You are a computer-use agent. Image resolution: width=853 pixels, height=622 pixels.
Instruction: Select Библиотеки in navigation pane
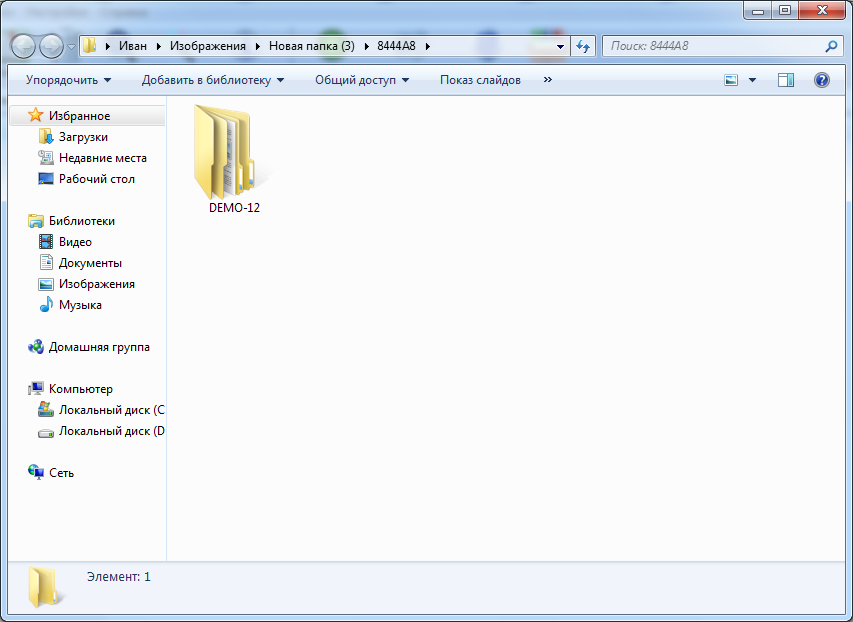[82, 220]
